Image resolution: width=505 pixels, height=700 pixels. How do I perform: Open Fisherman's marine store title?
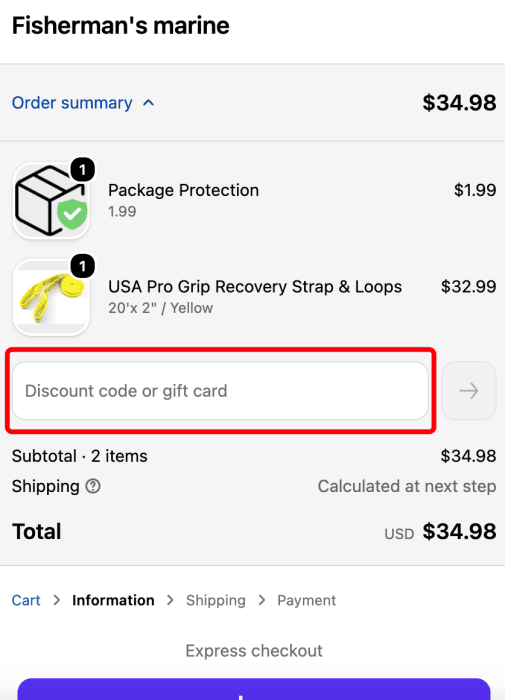(121, 25)
